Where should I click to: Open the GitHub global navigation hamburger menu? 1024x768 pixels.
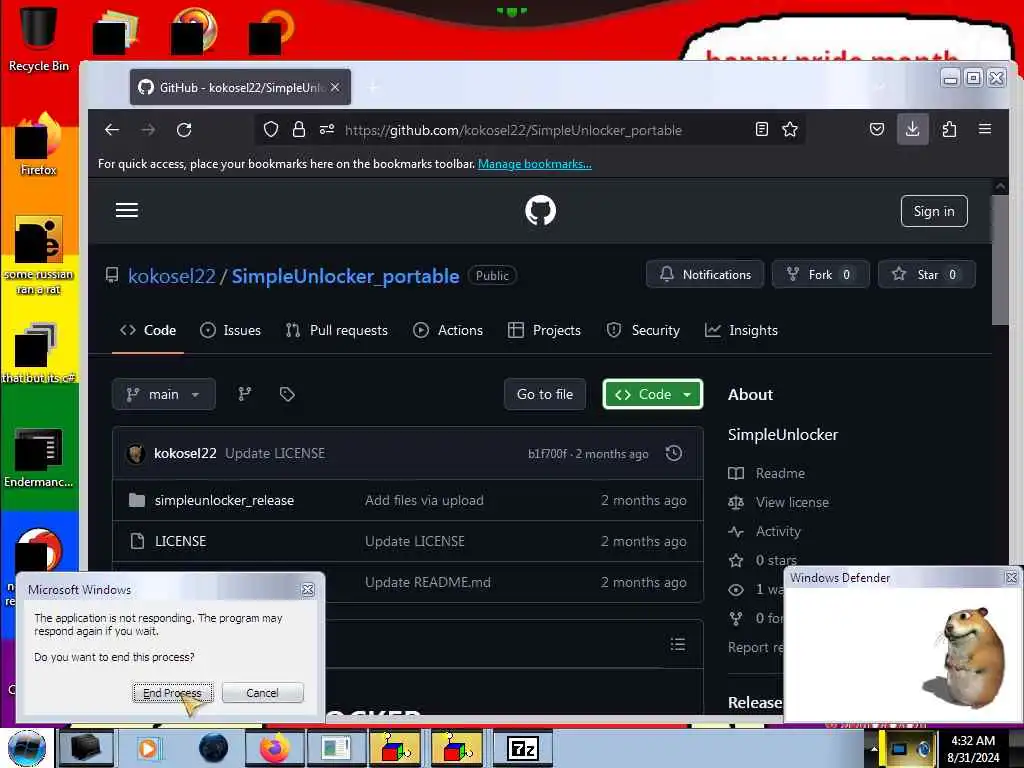pos(127,210)
